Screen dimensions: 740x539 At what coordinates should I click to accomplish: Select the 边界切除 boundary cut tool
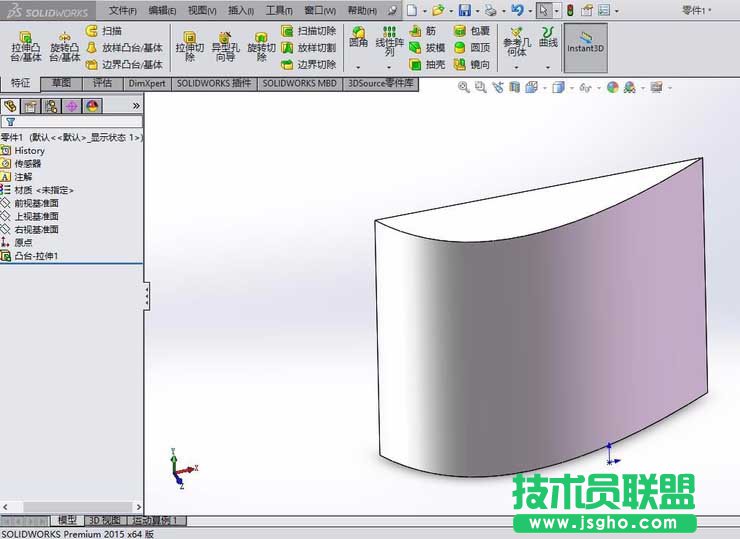pyautogui.click(x=309, y=64)
